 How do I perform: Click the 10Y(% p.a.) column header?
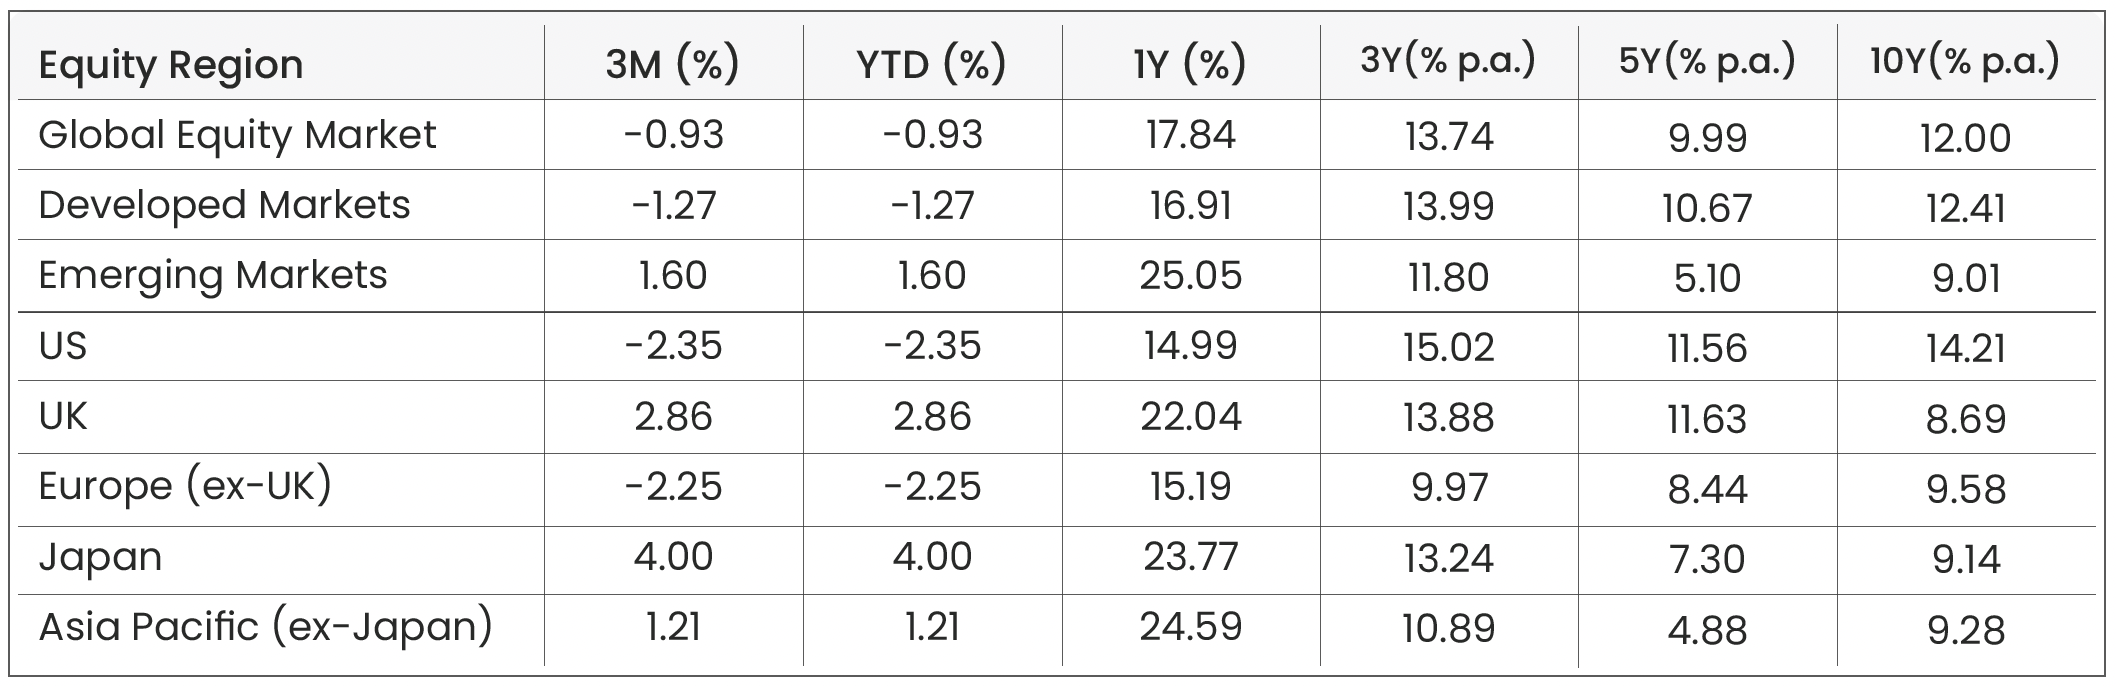1965,62
